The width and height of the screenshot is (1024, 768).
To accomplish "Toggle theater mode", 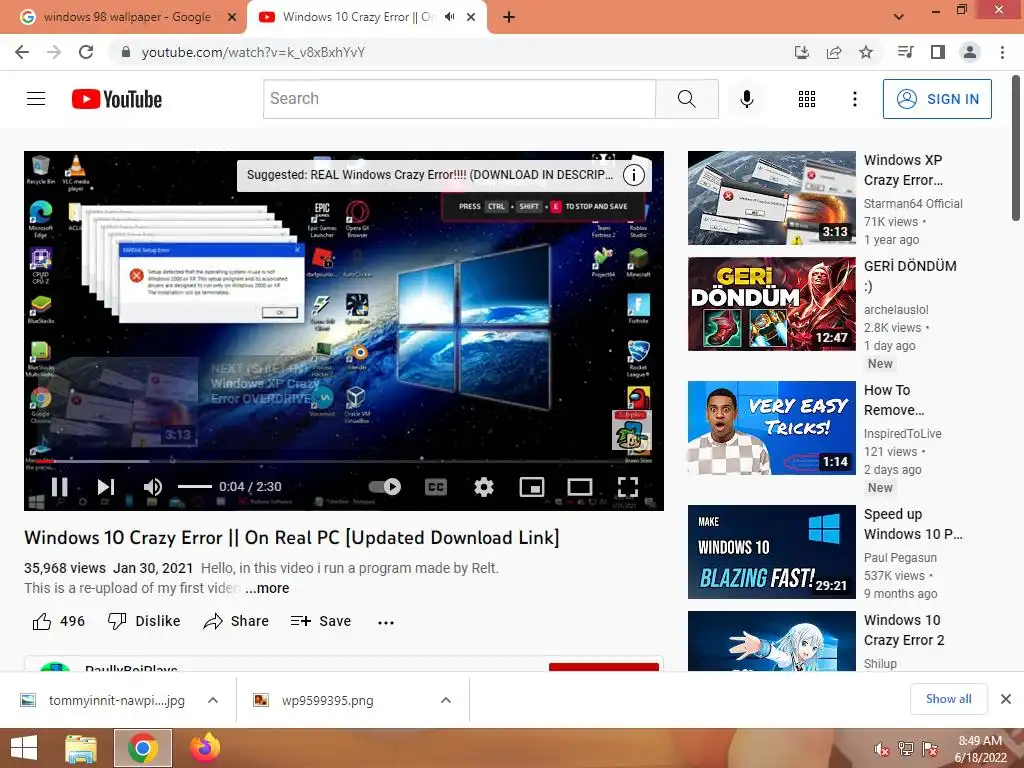I will click(580, 487).
